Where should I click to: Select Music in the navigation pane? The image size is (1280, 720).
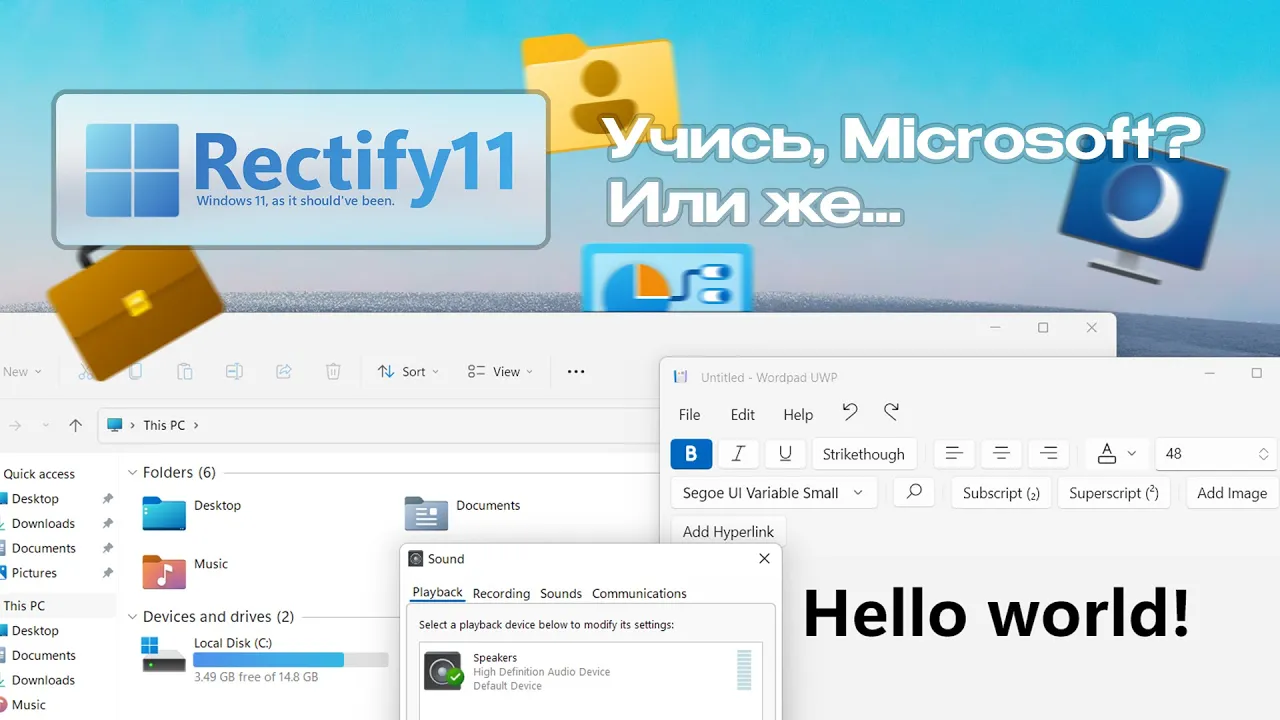(28, 705)
